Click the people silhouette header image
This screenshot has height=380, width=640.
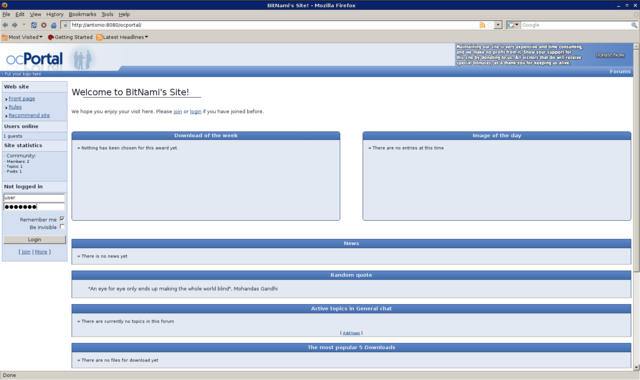(x=83, y=59)
